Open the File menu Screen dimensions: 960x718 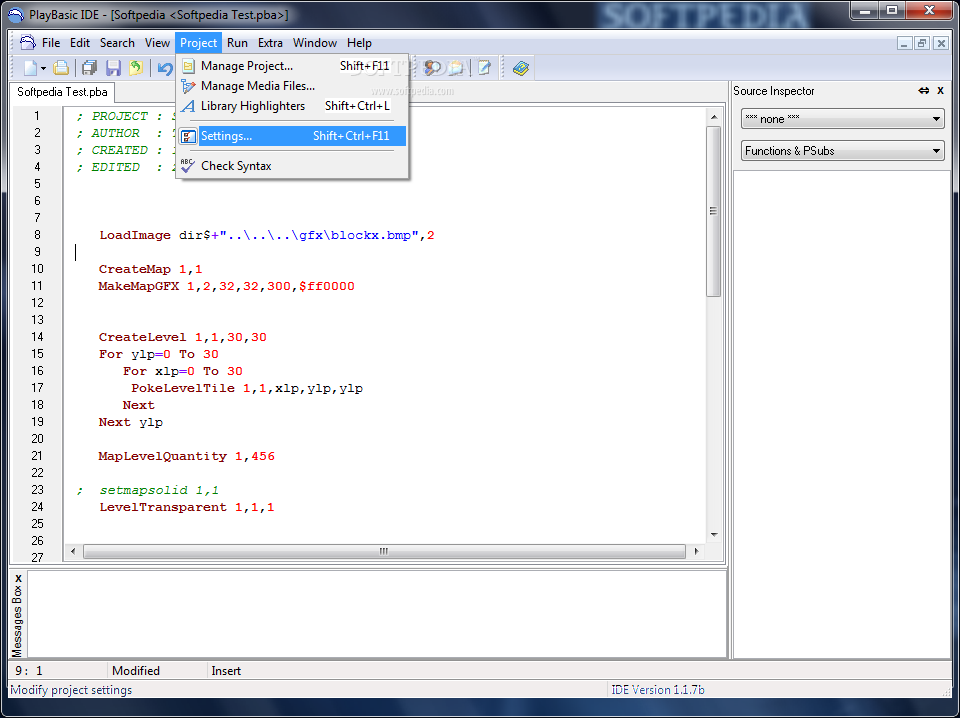pyautogui.click(x=51, y=43)
